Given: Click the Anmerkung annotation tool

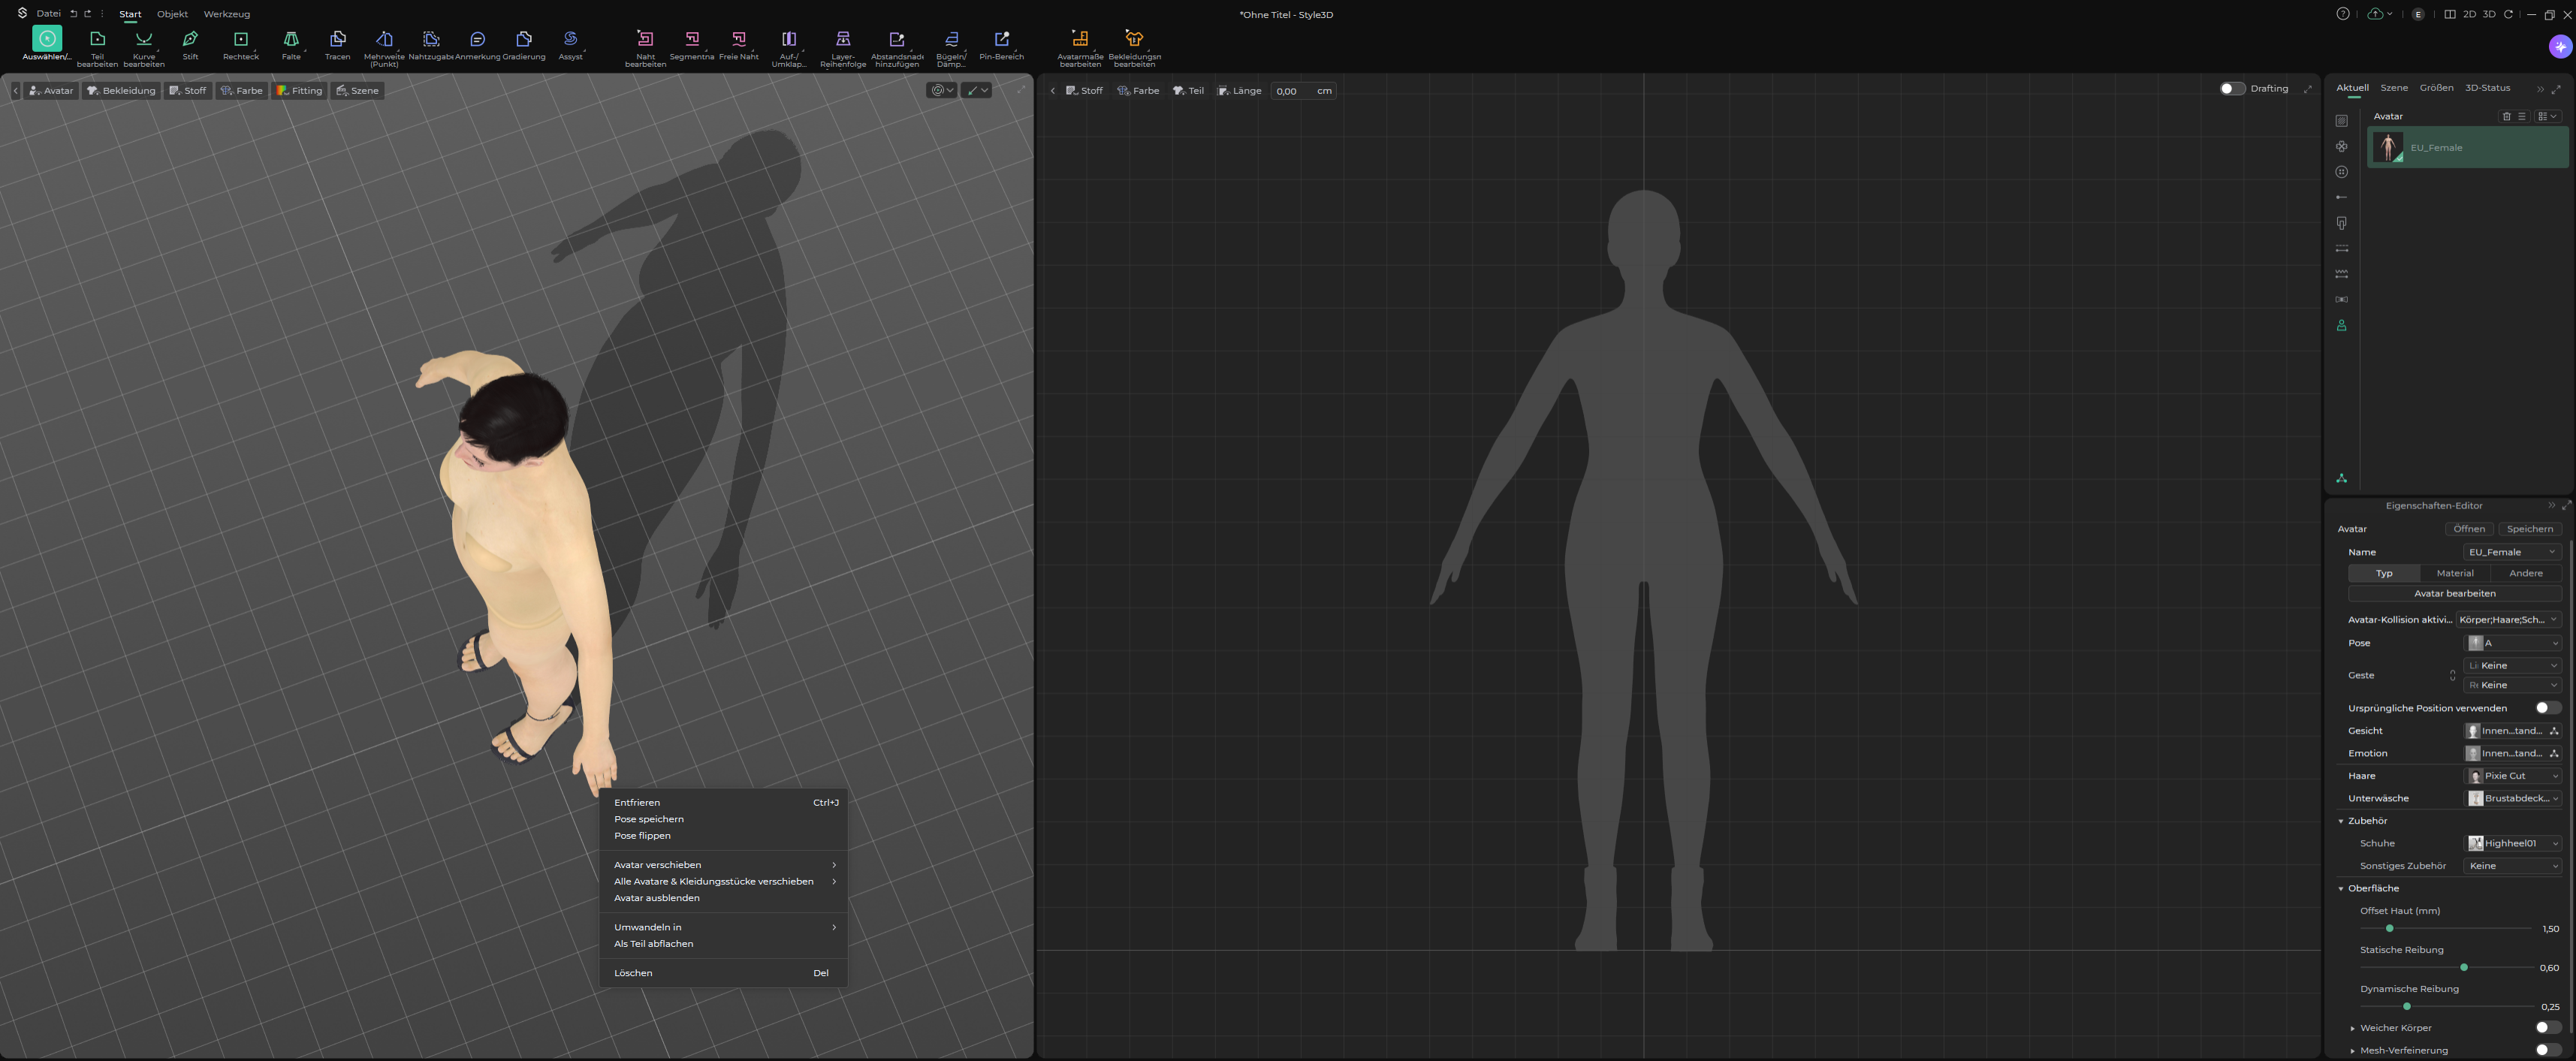Looking at the screenshot, I should click(477, 45).
